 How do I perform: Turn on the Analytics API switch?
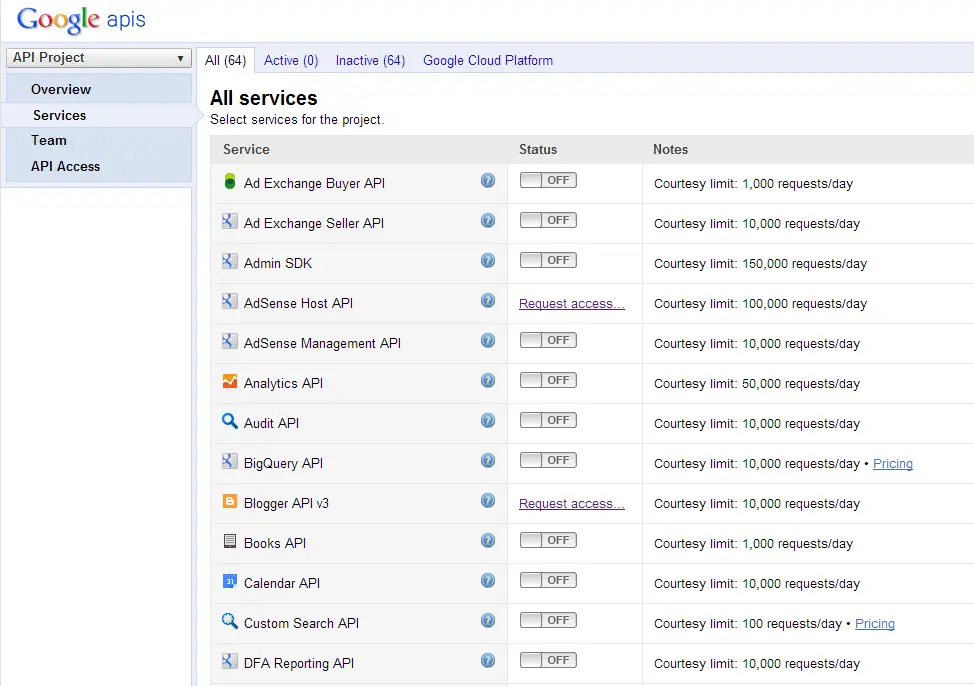coord(548,380)
